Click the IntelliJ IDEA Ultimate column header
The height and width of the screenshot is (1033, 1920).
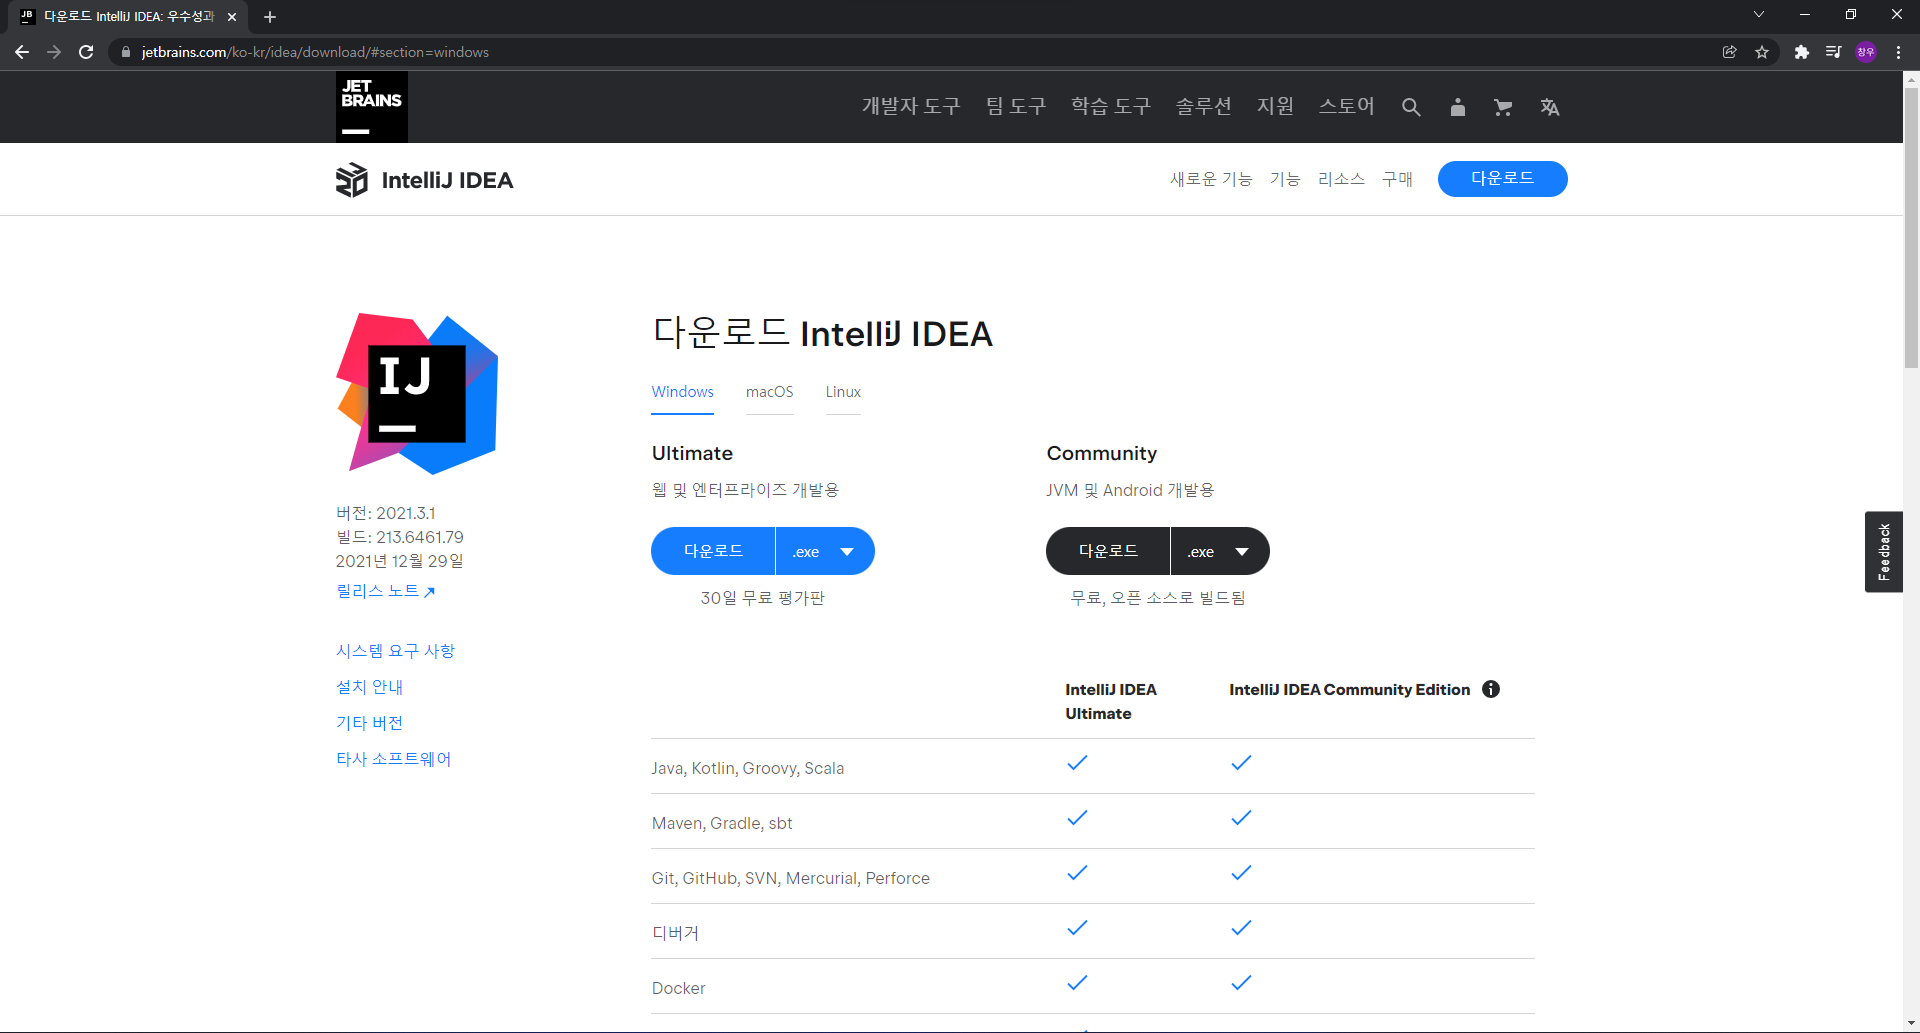(x=1111, y=701)
